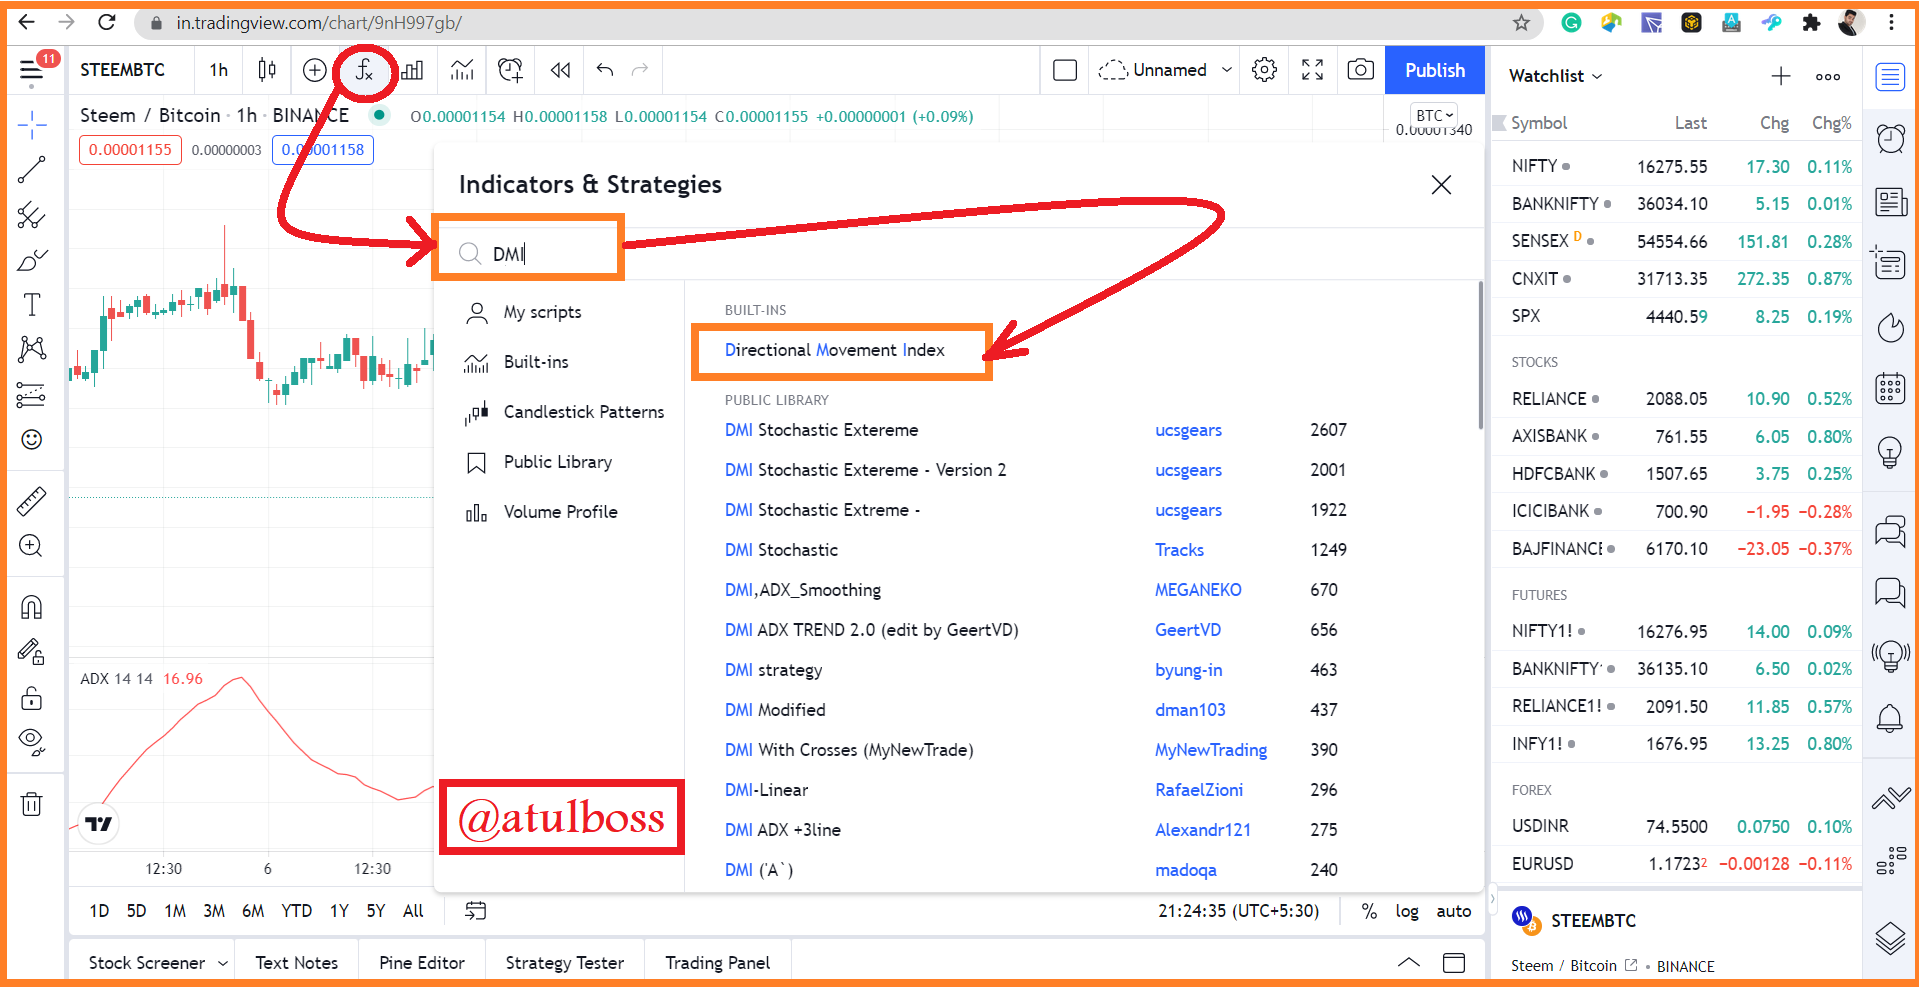Viewport: 1919px width, 987px height.
Task: Click the indicator list scrollbar
Action: pos(1480,357)
